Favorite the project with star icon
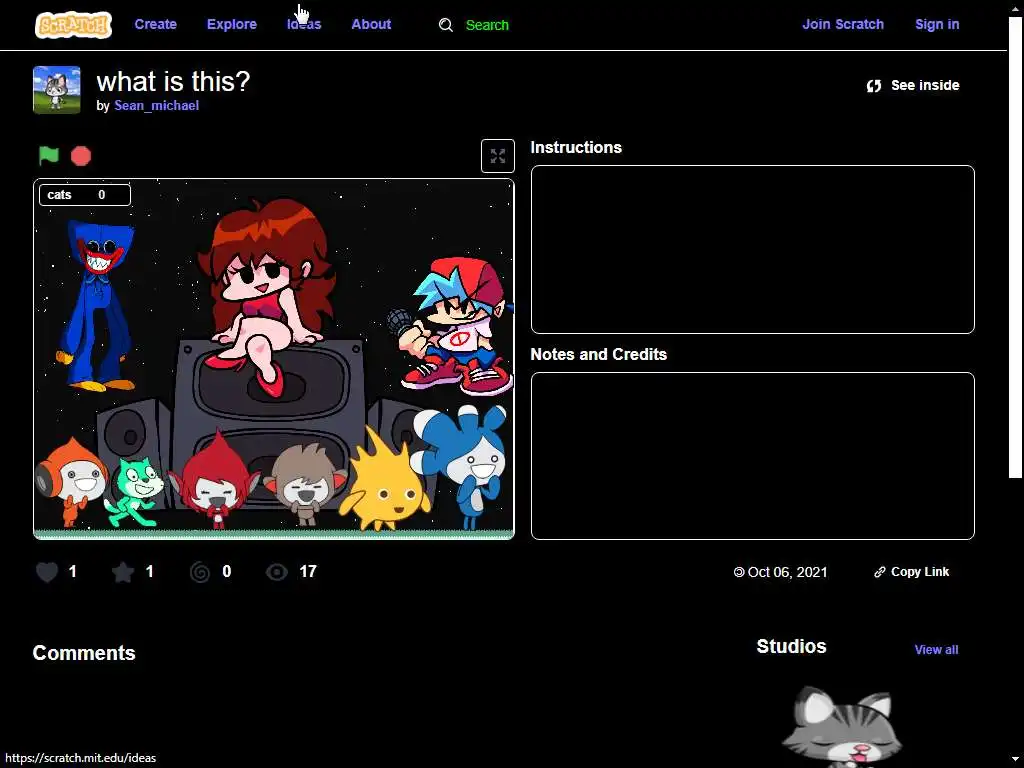This screenshot has width=1024, height=768. click(123, 572)
